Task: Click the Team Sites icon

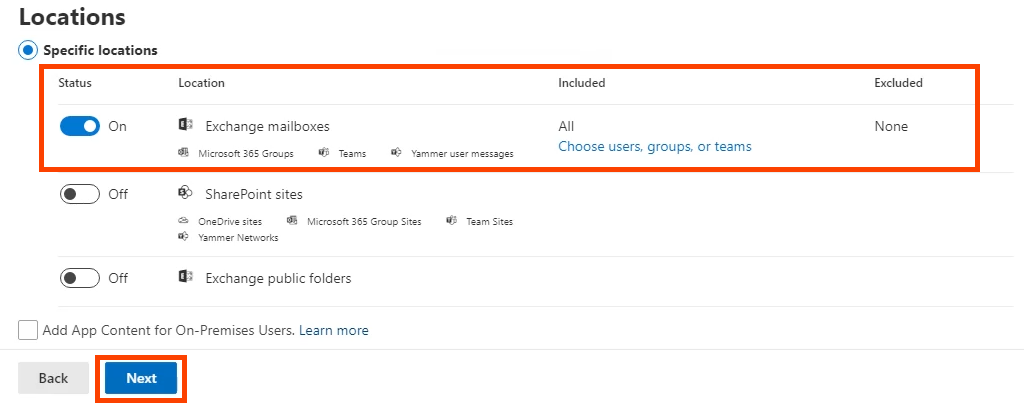Action: tap(452, 221)
